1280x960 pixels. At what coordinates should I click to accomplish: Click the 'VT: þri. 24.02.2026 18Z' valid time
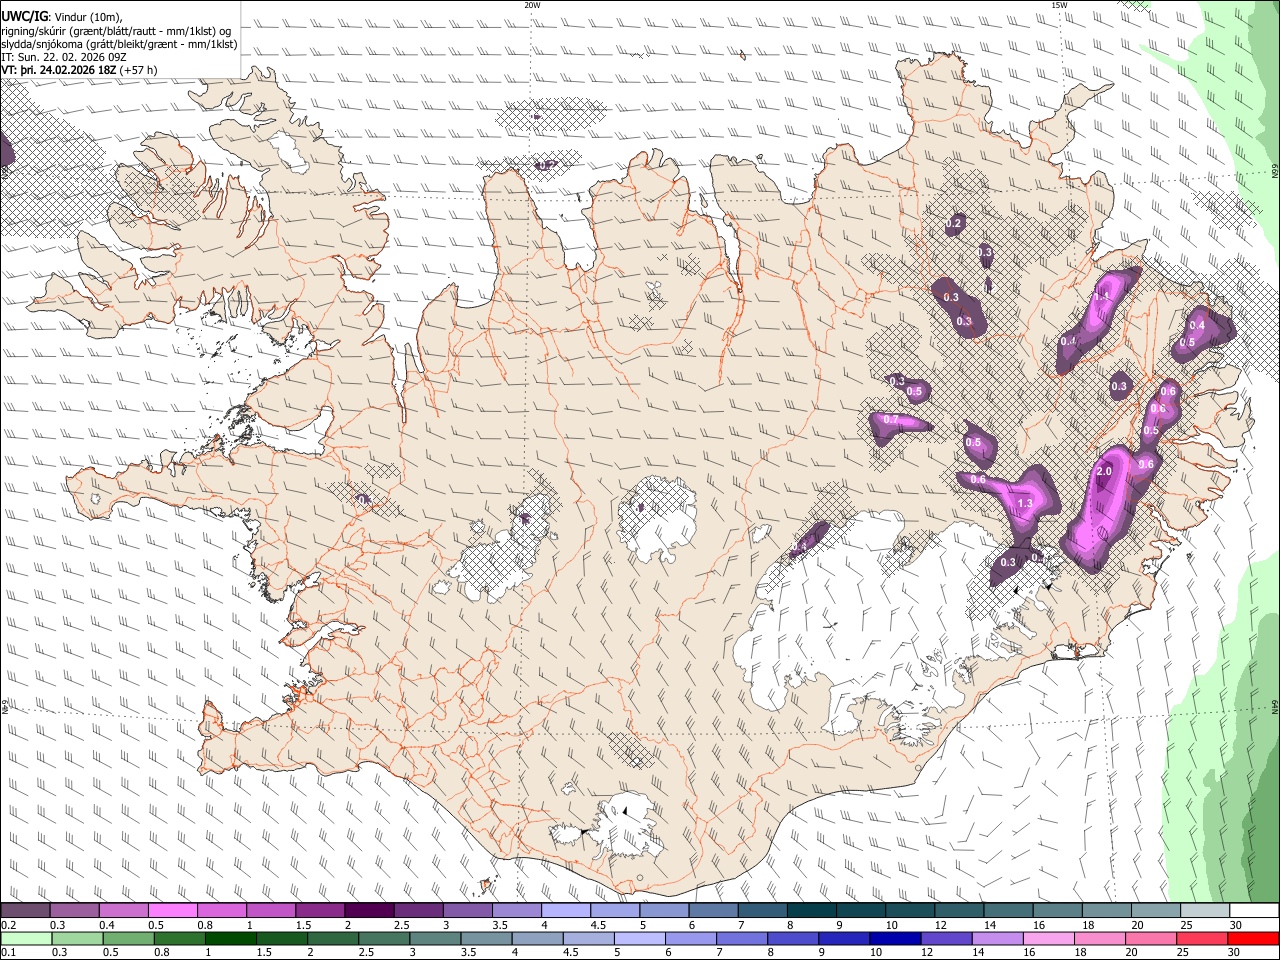[x=58, y=70]
